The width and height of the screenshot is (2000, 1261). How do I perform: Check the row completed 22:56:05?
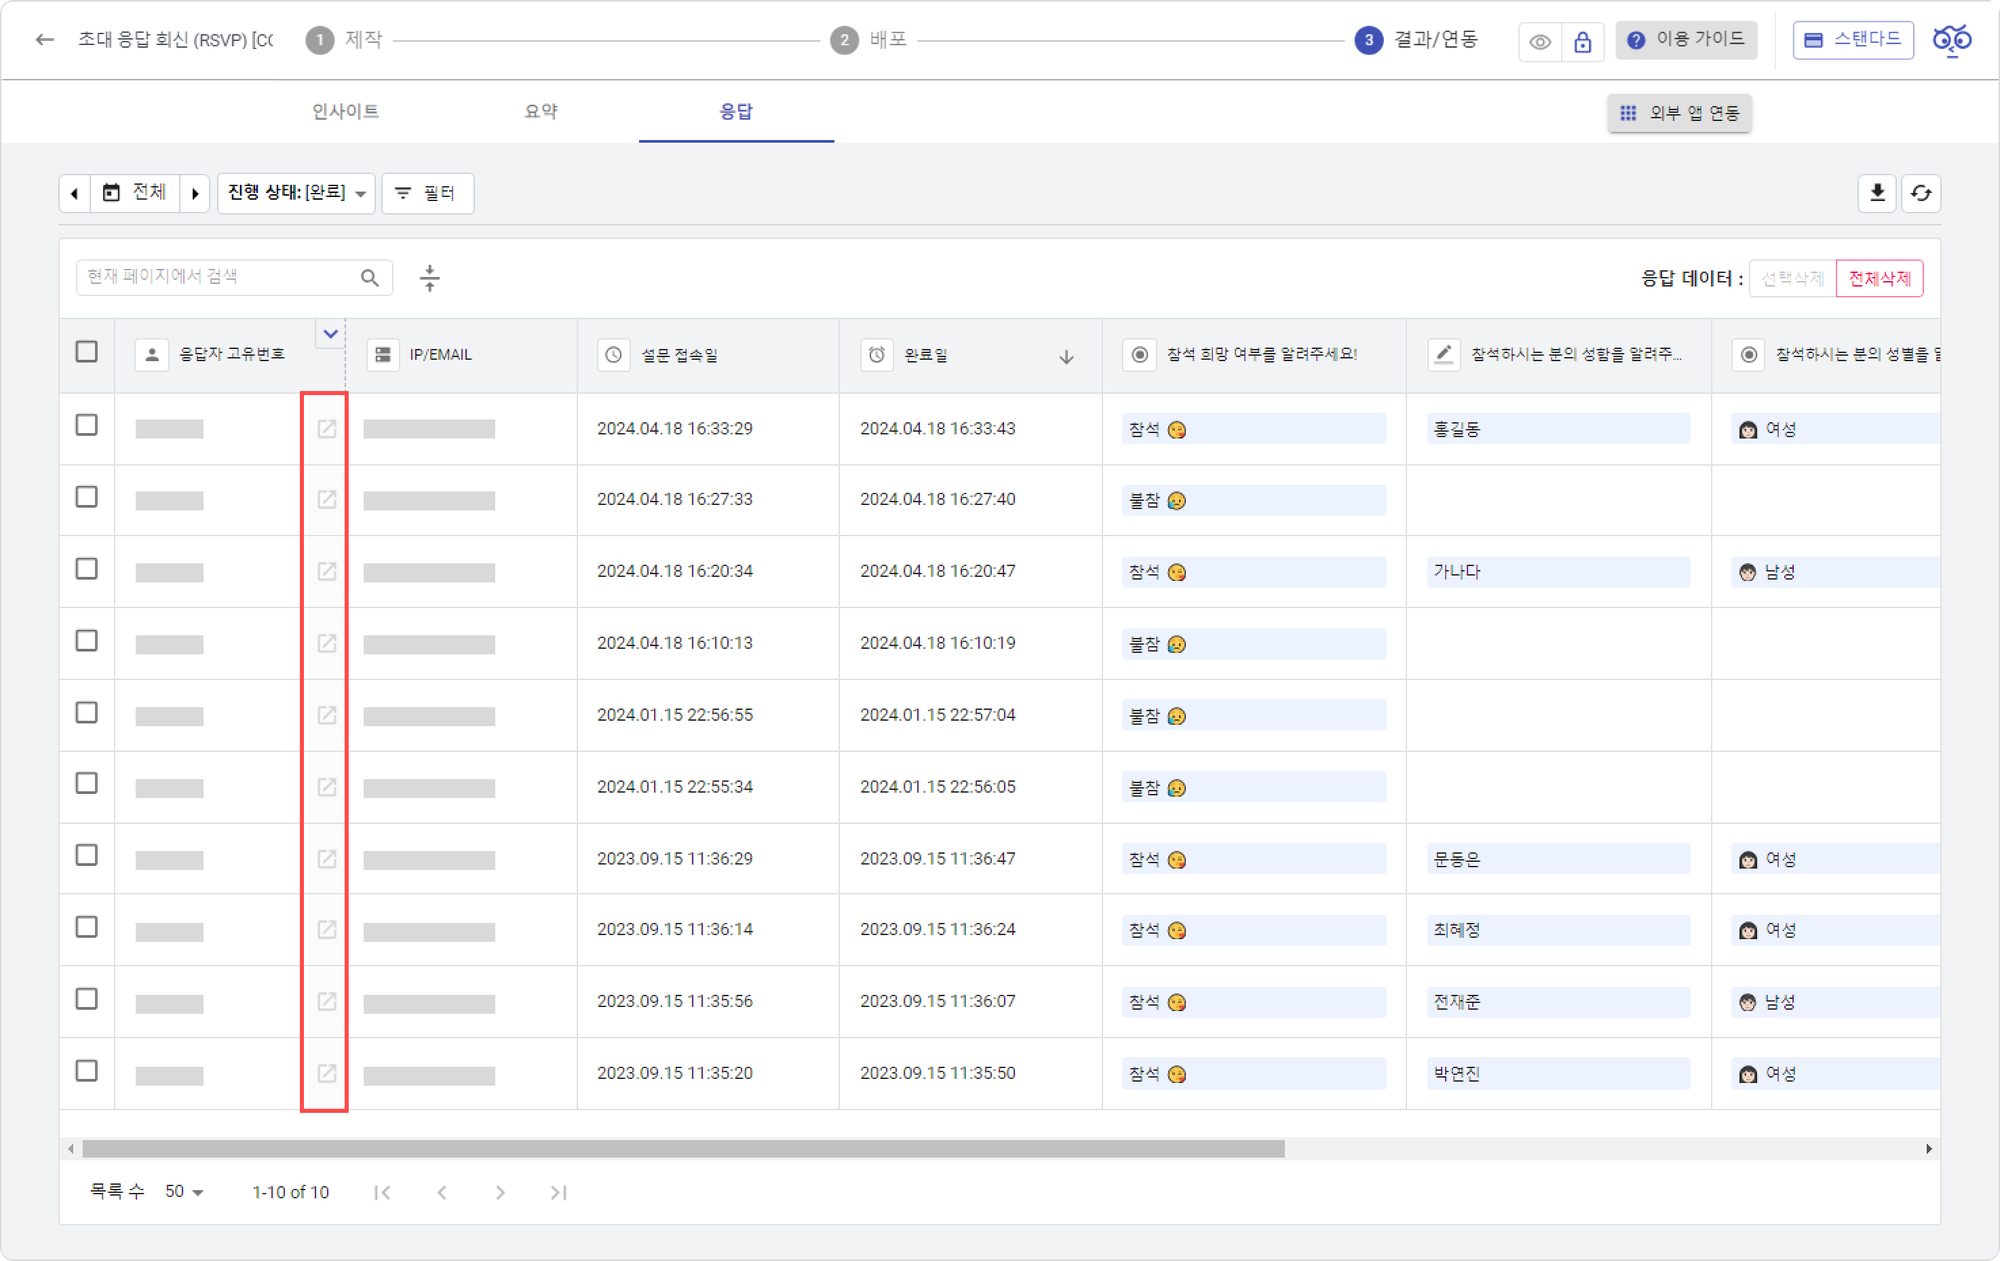coord(87,784)
